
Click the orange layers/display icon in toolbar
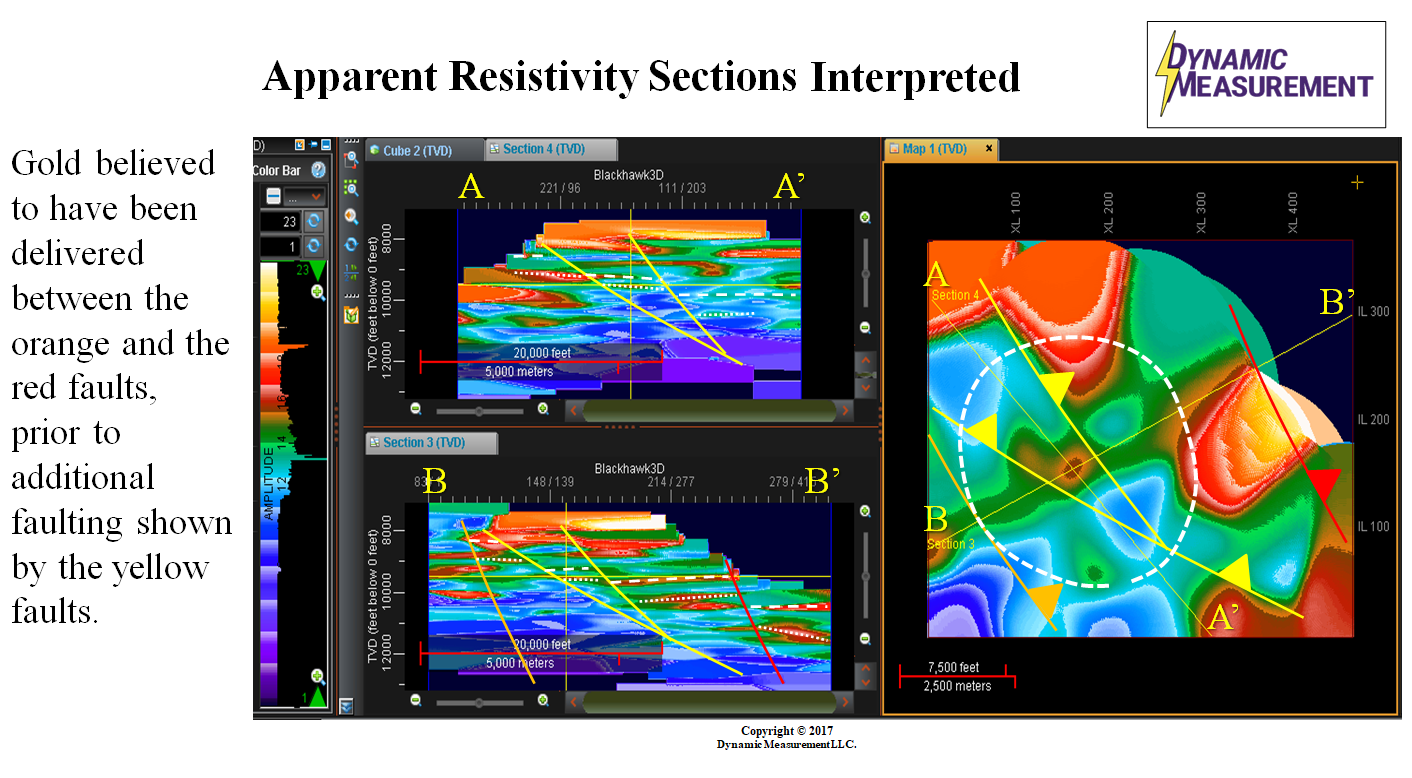351,315
